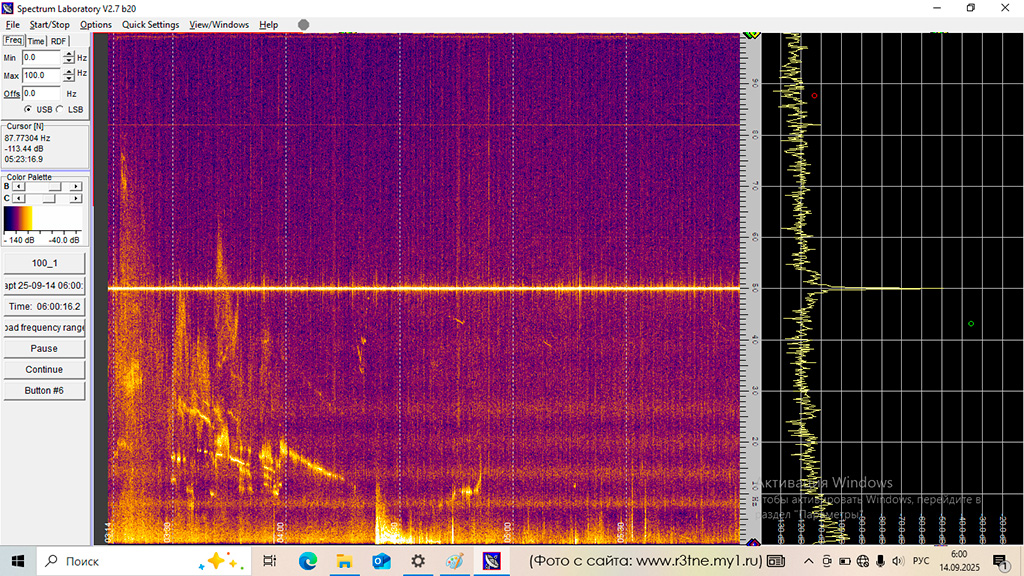Click the Min frequency up stepper arrow
The height and width of the screenshot is (576, 1024).
(x=68, y=53)
